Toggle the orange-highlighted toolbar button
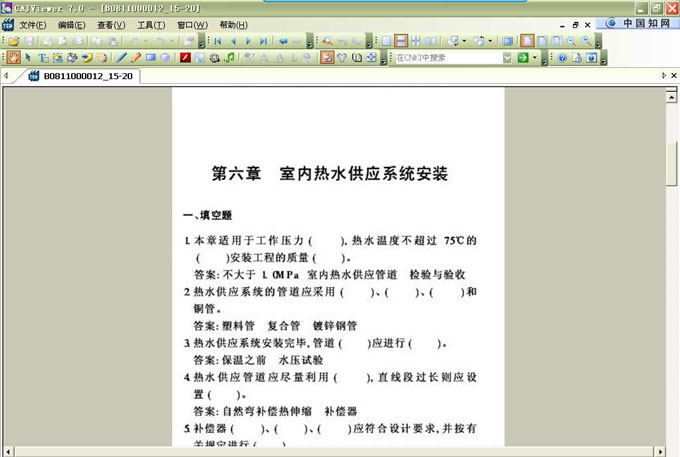 pos(327,58)
